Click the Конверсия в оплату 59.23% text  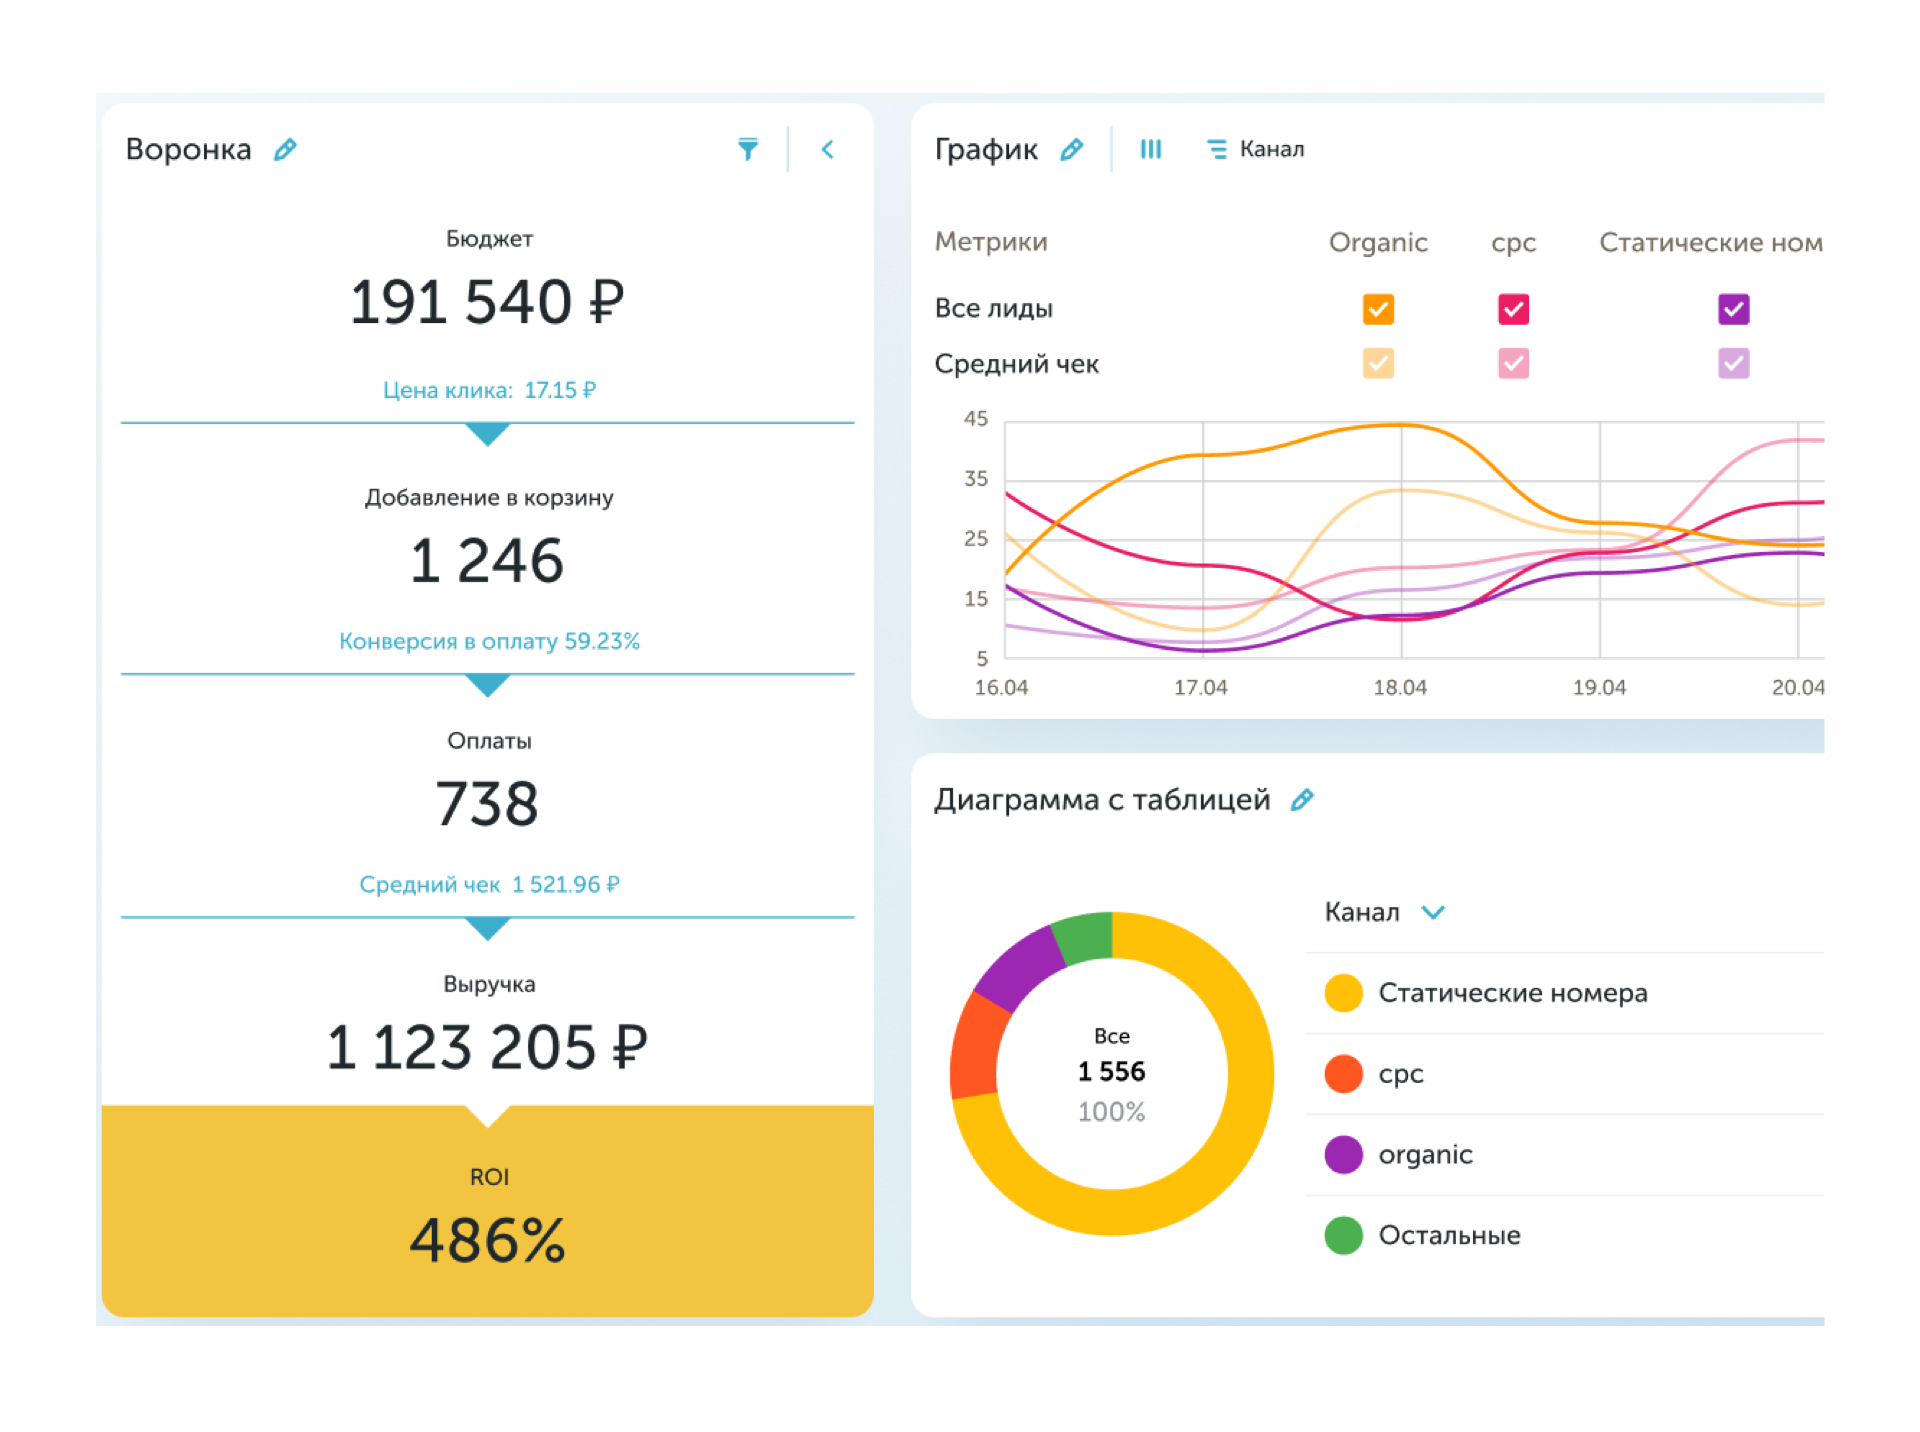click(x=489, y=641)
